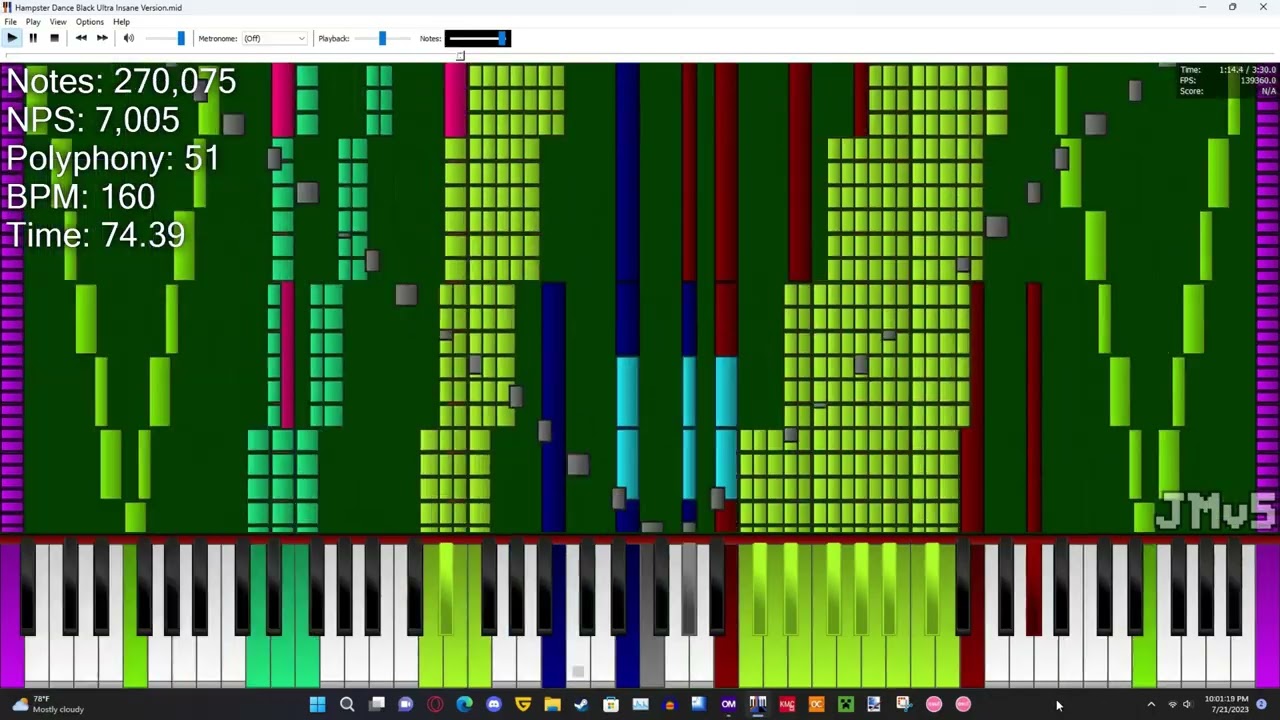Pause playback with the Pause button

(x=33, y=38)
